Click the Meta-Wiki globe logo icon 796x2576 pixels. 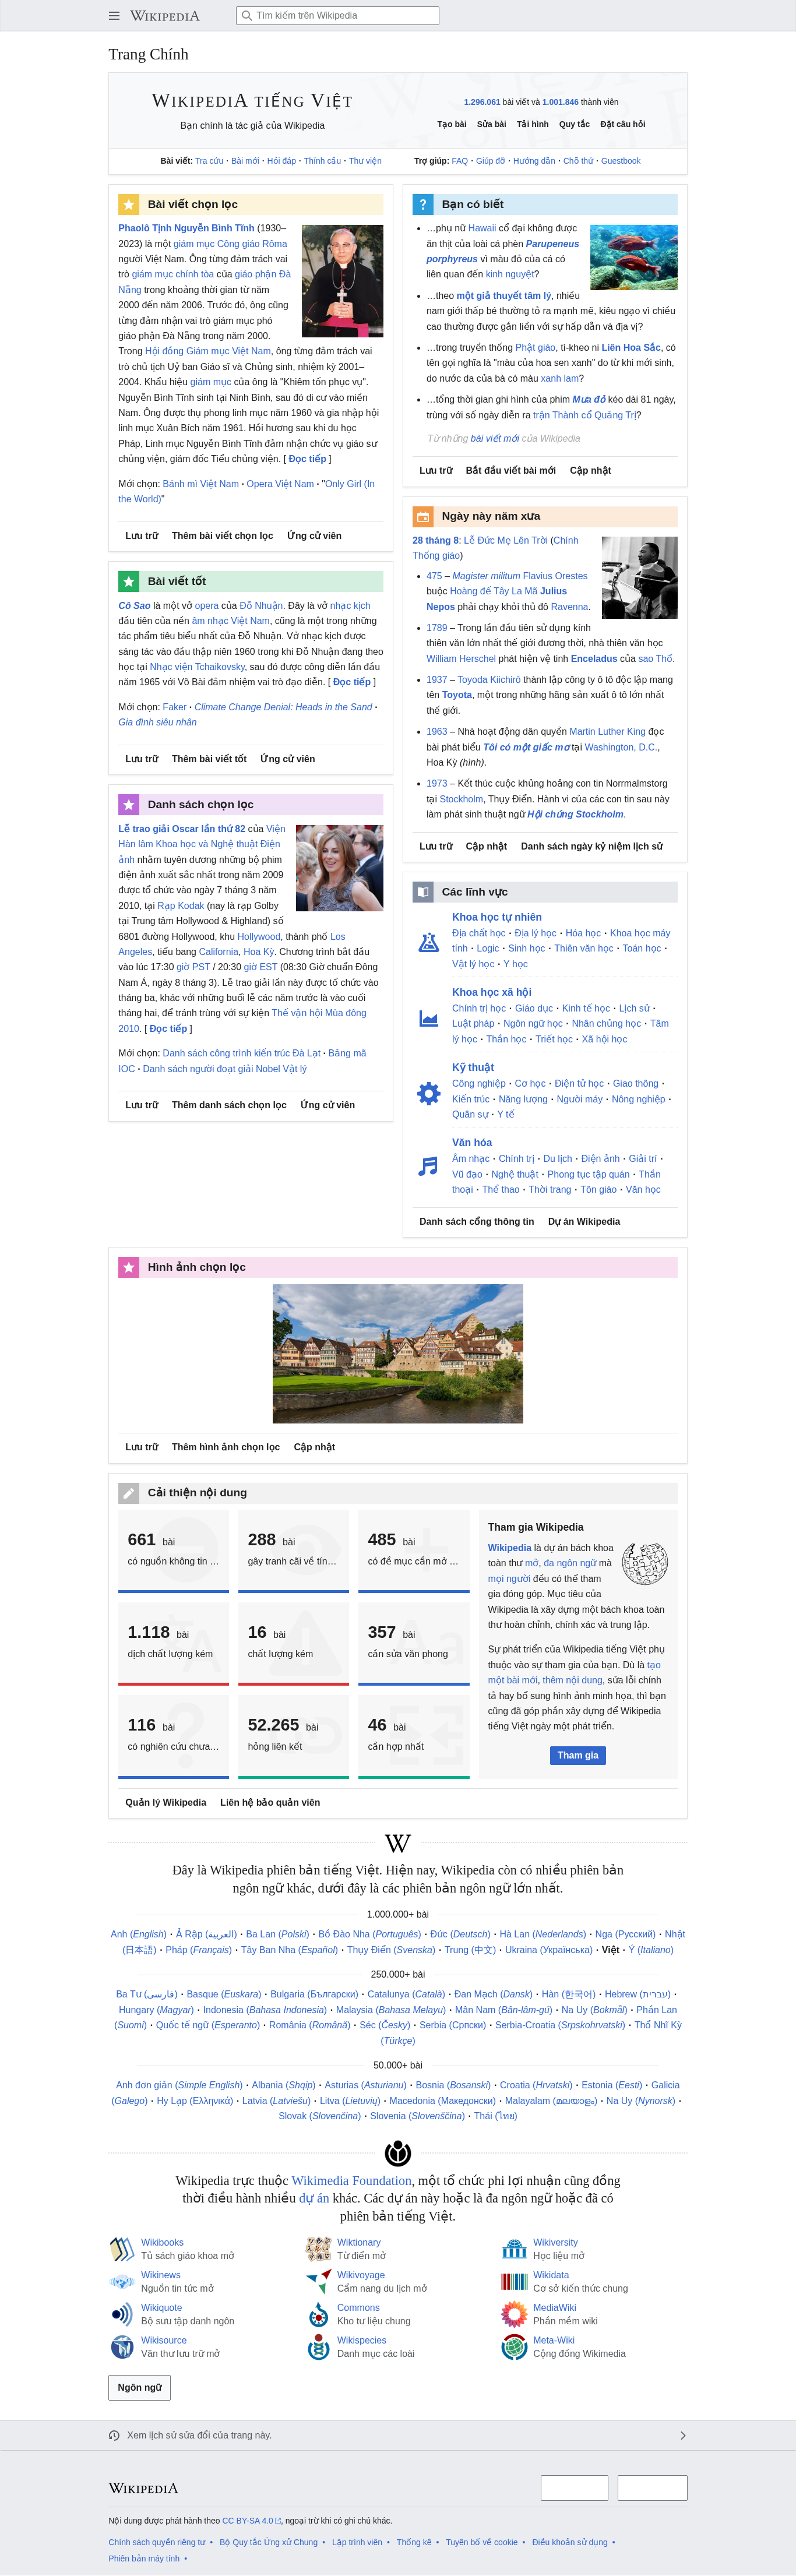point(514,2346)
